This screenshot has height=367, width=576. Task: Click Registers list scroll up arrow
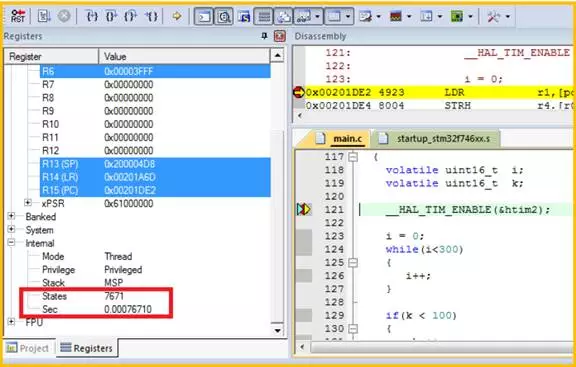[x=277, y=56]
